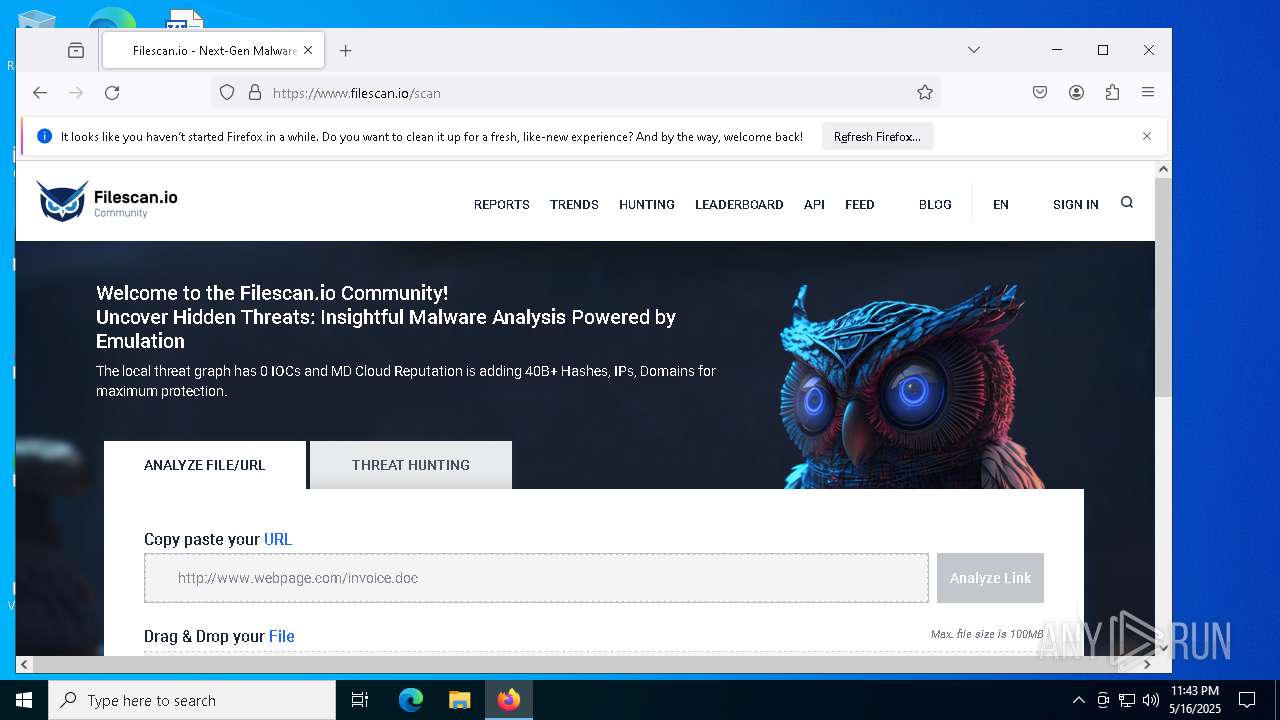Open Firefox account icon
The image size is (1280, 720).
coord(1076,92)
